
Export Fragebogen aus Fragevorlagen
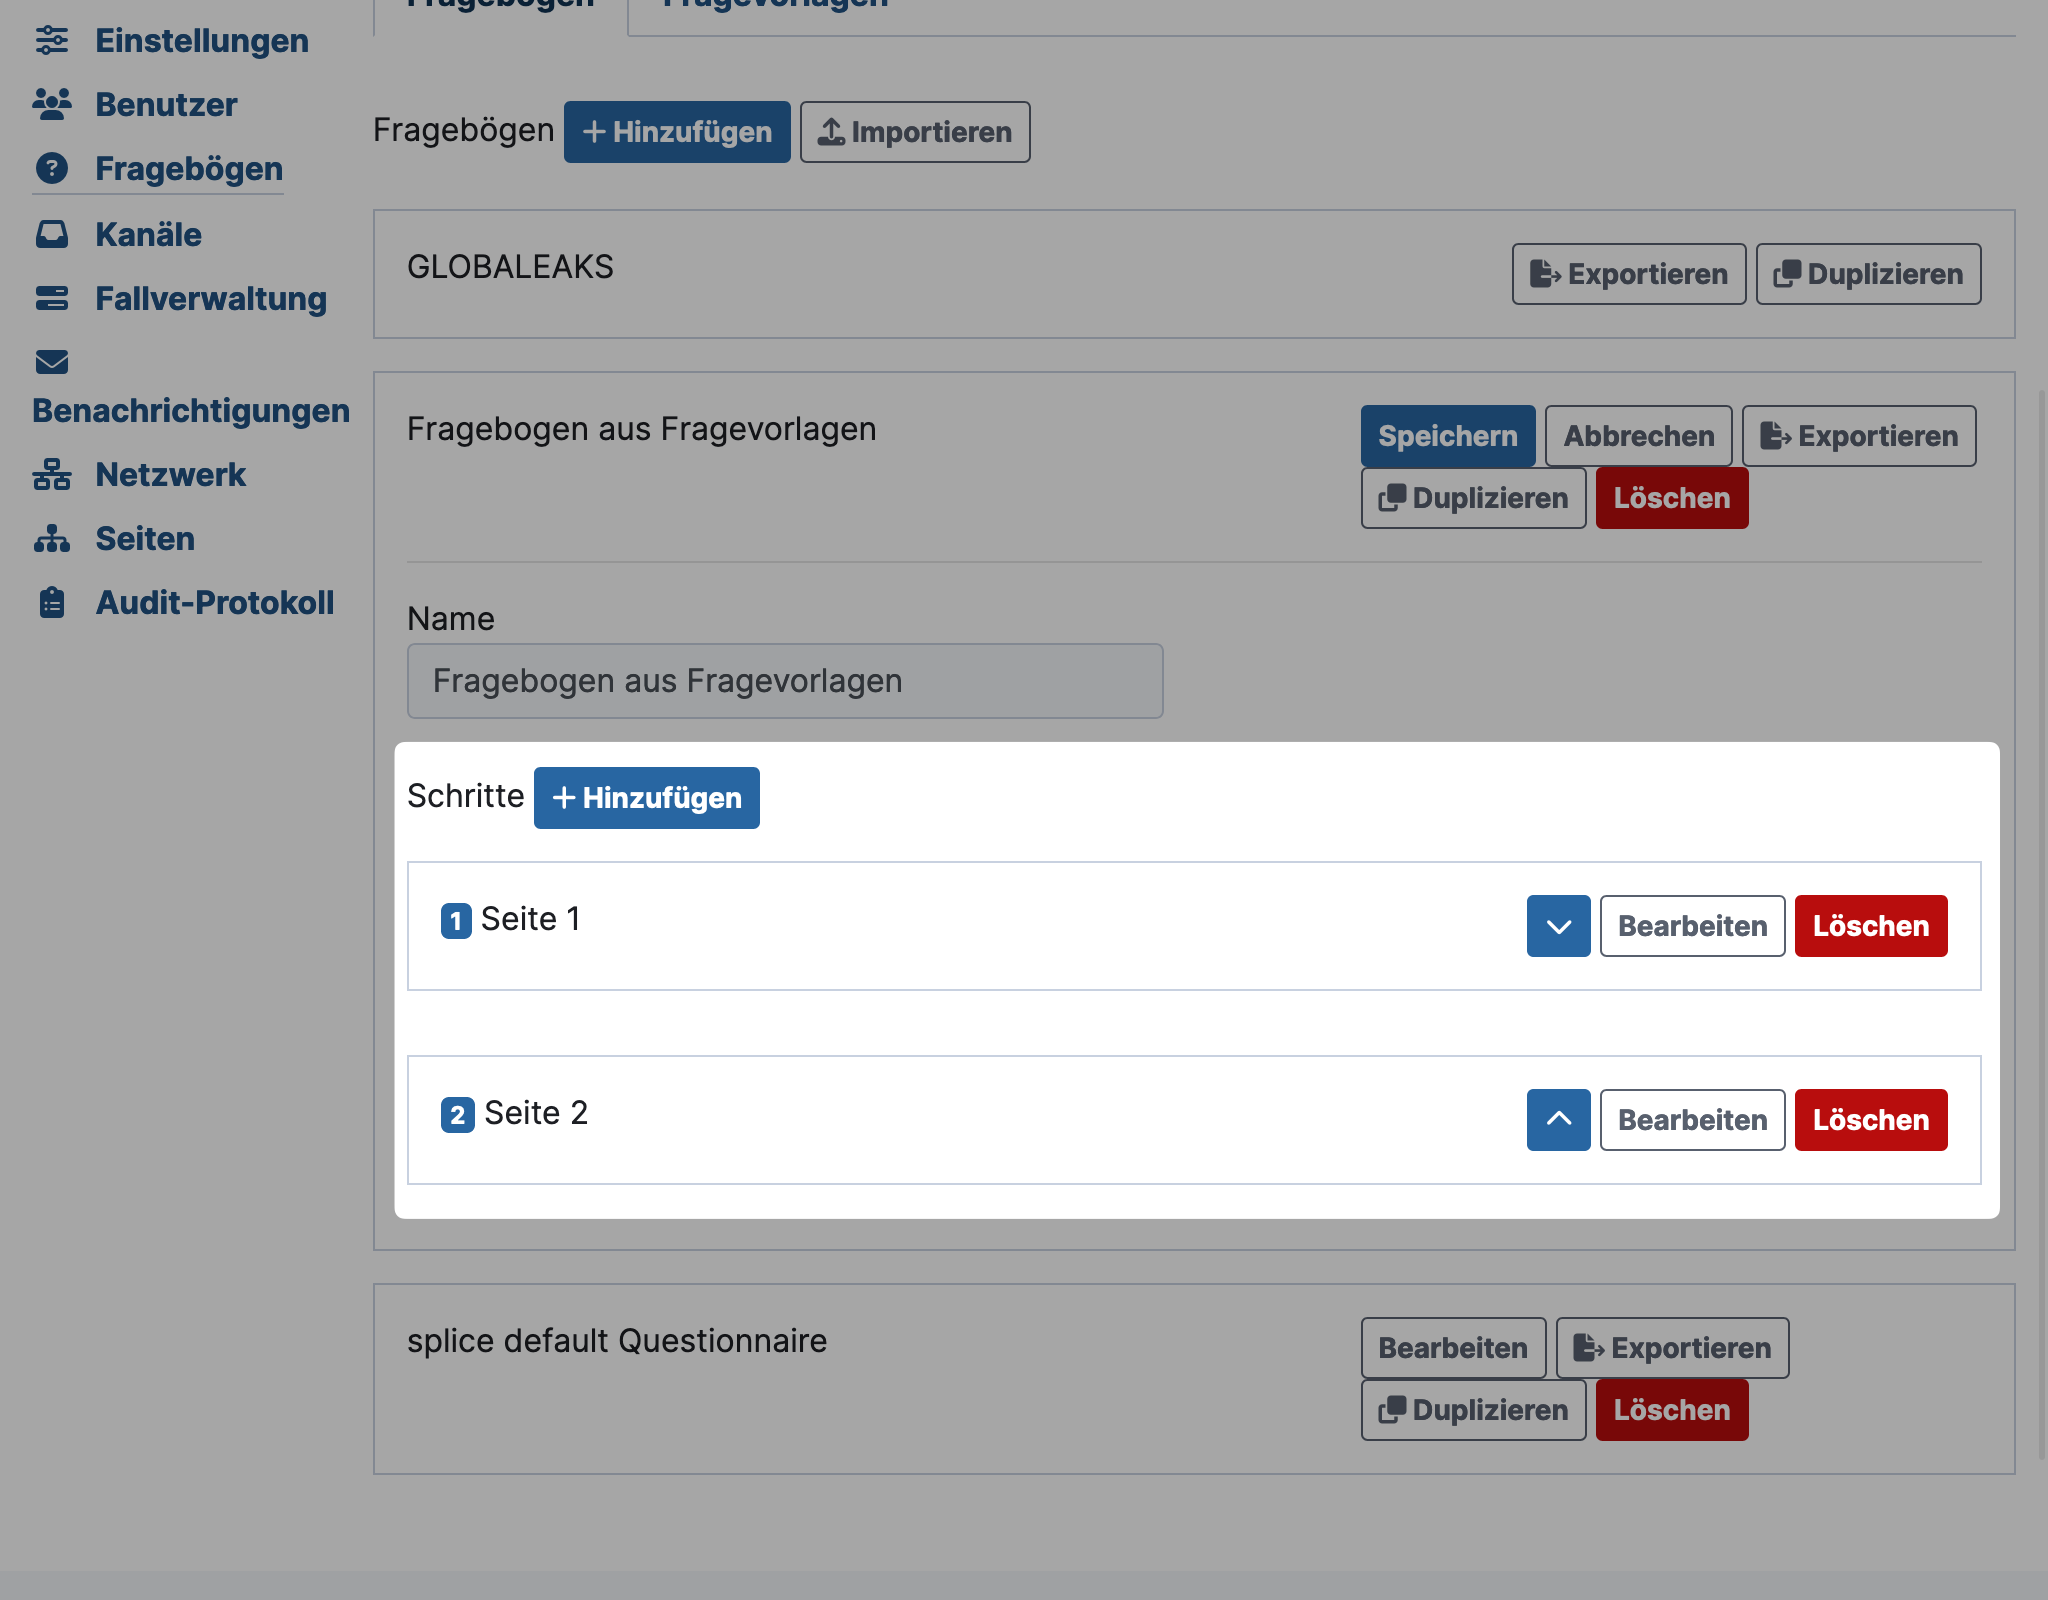pyautogui.click(x=1859, y=436)
